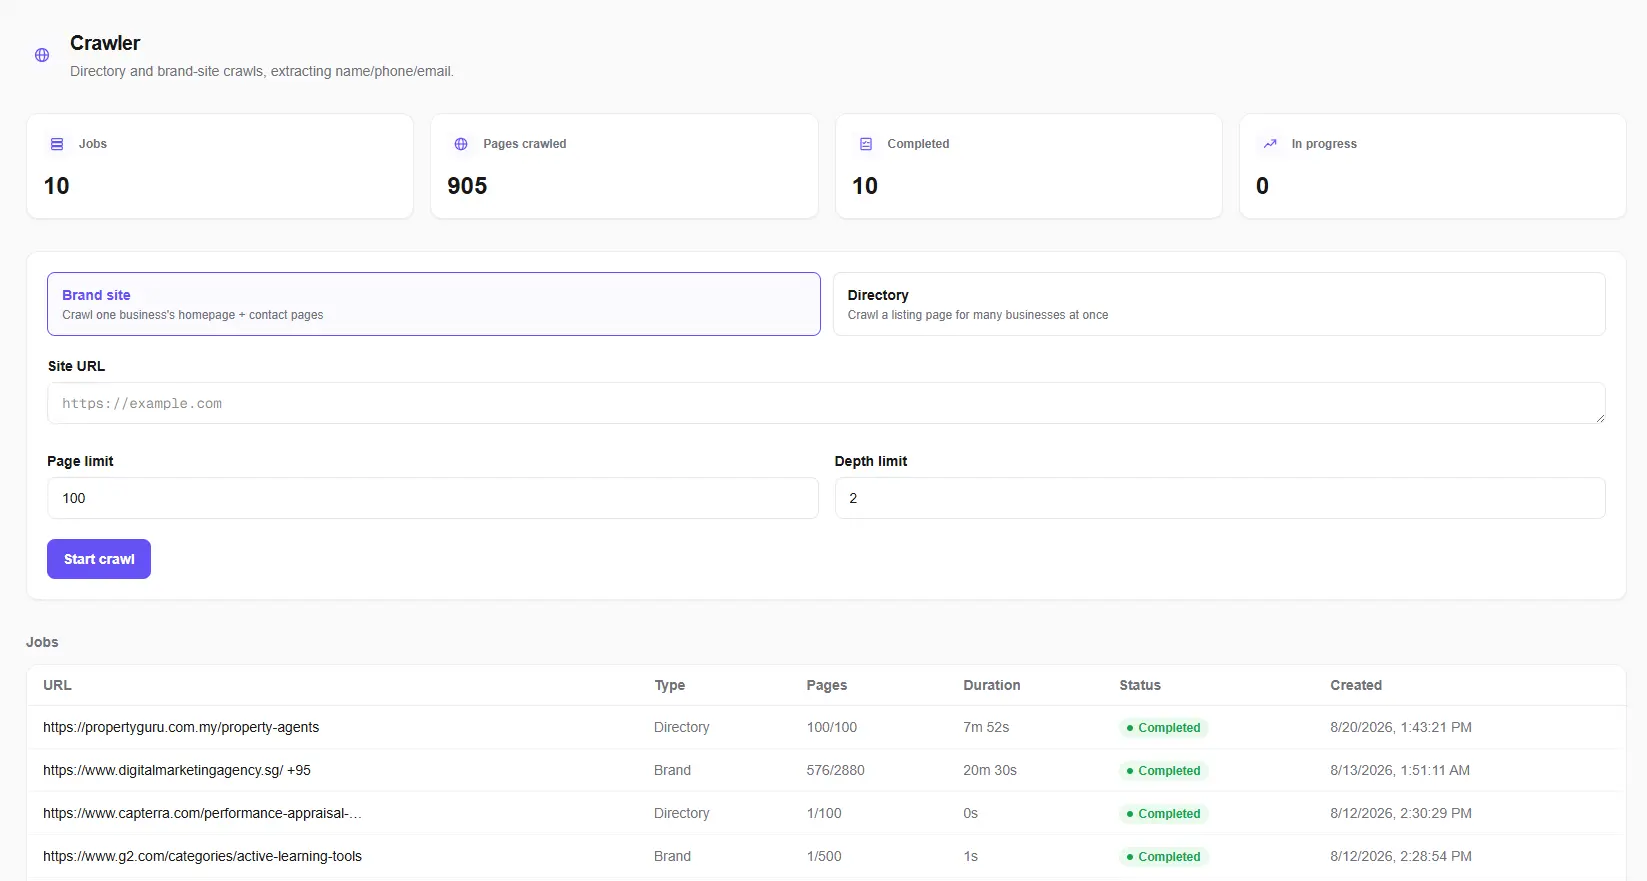
Task: Click Completed status for g2.com job
Action: 1163,857
